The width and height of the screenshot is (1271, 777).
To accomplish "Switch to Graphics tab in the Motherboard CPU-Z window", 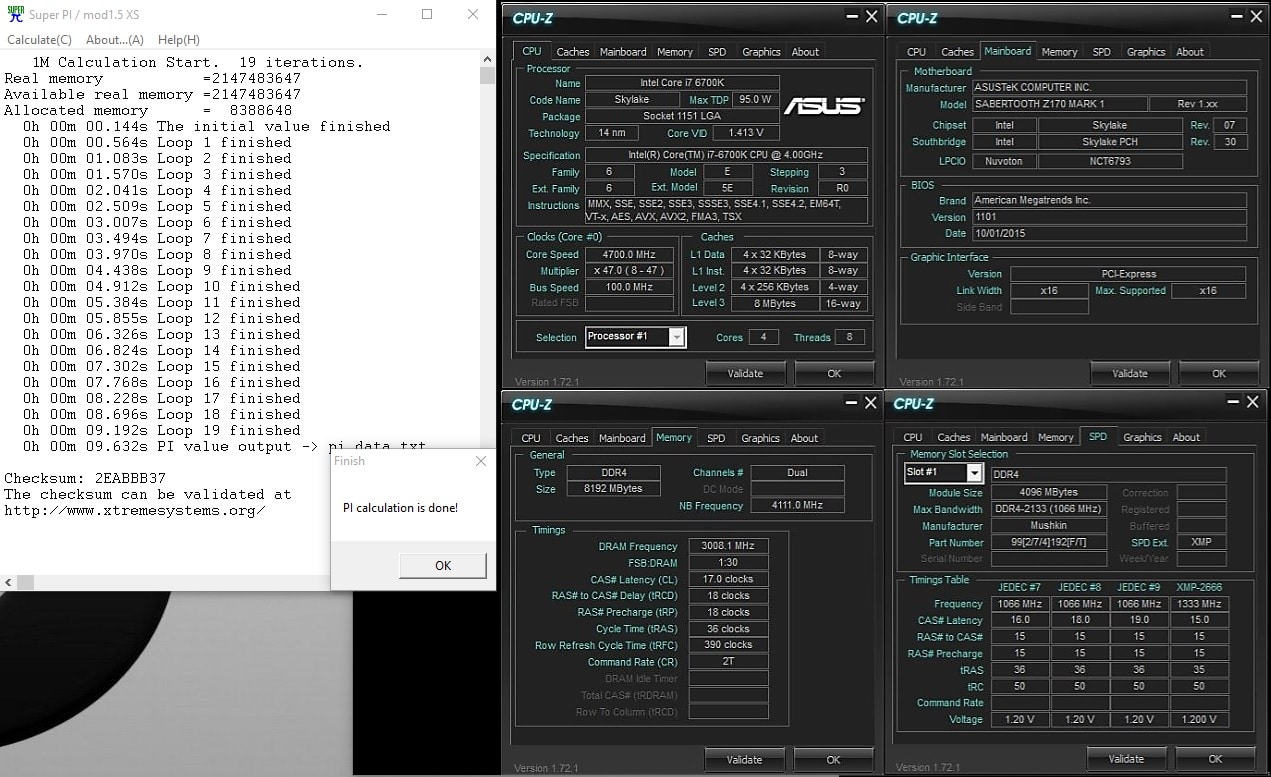I will click(1146, 52).
